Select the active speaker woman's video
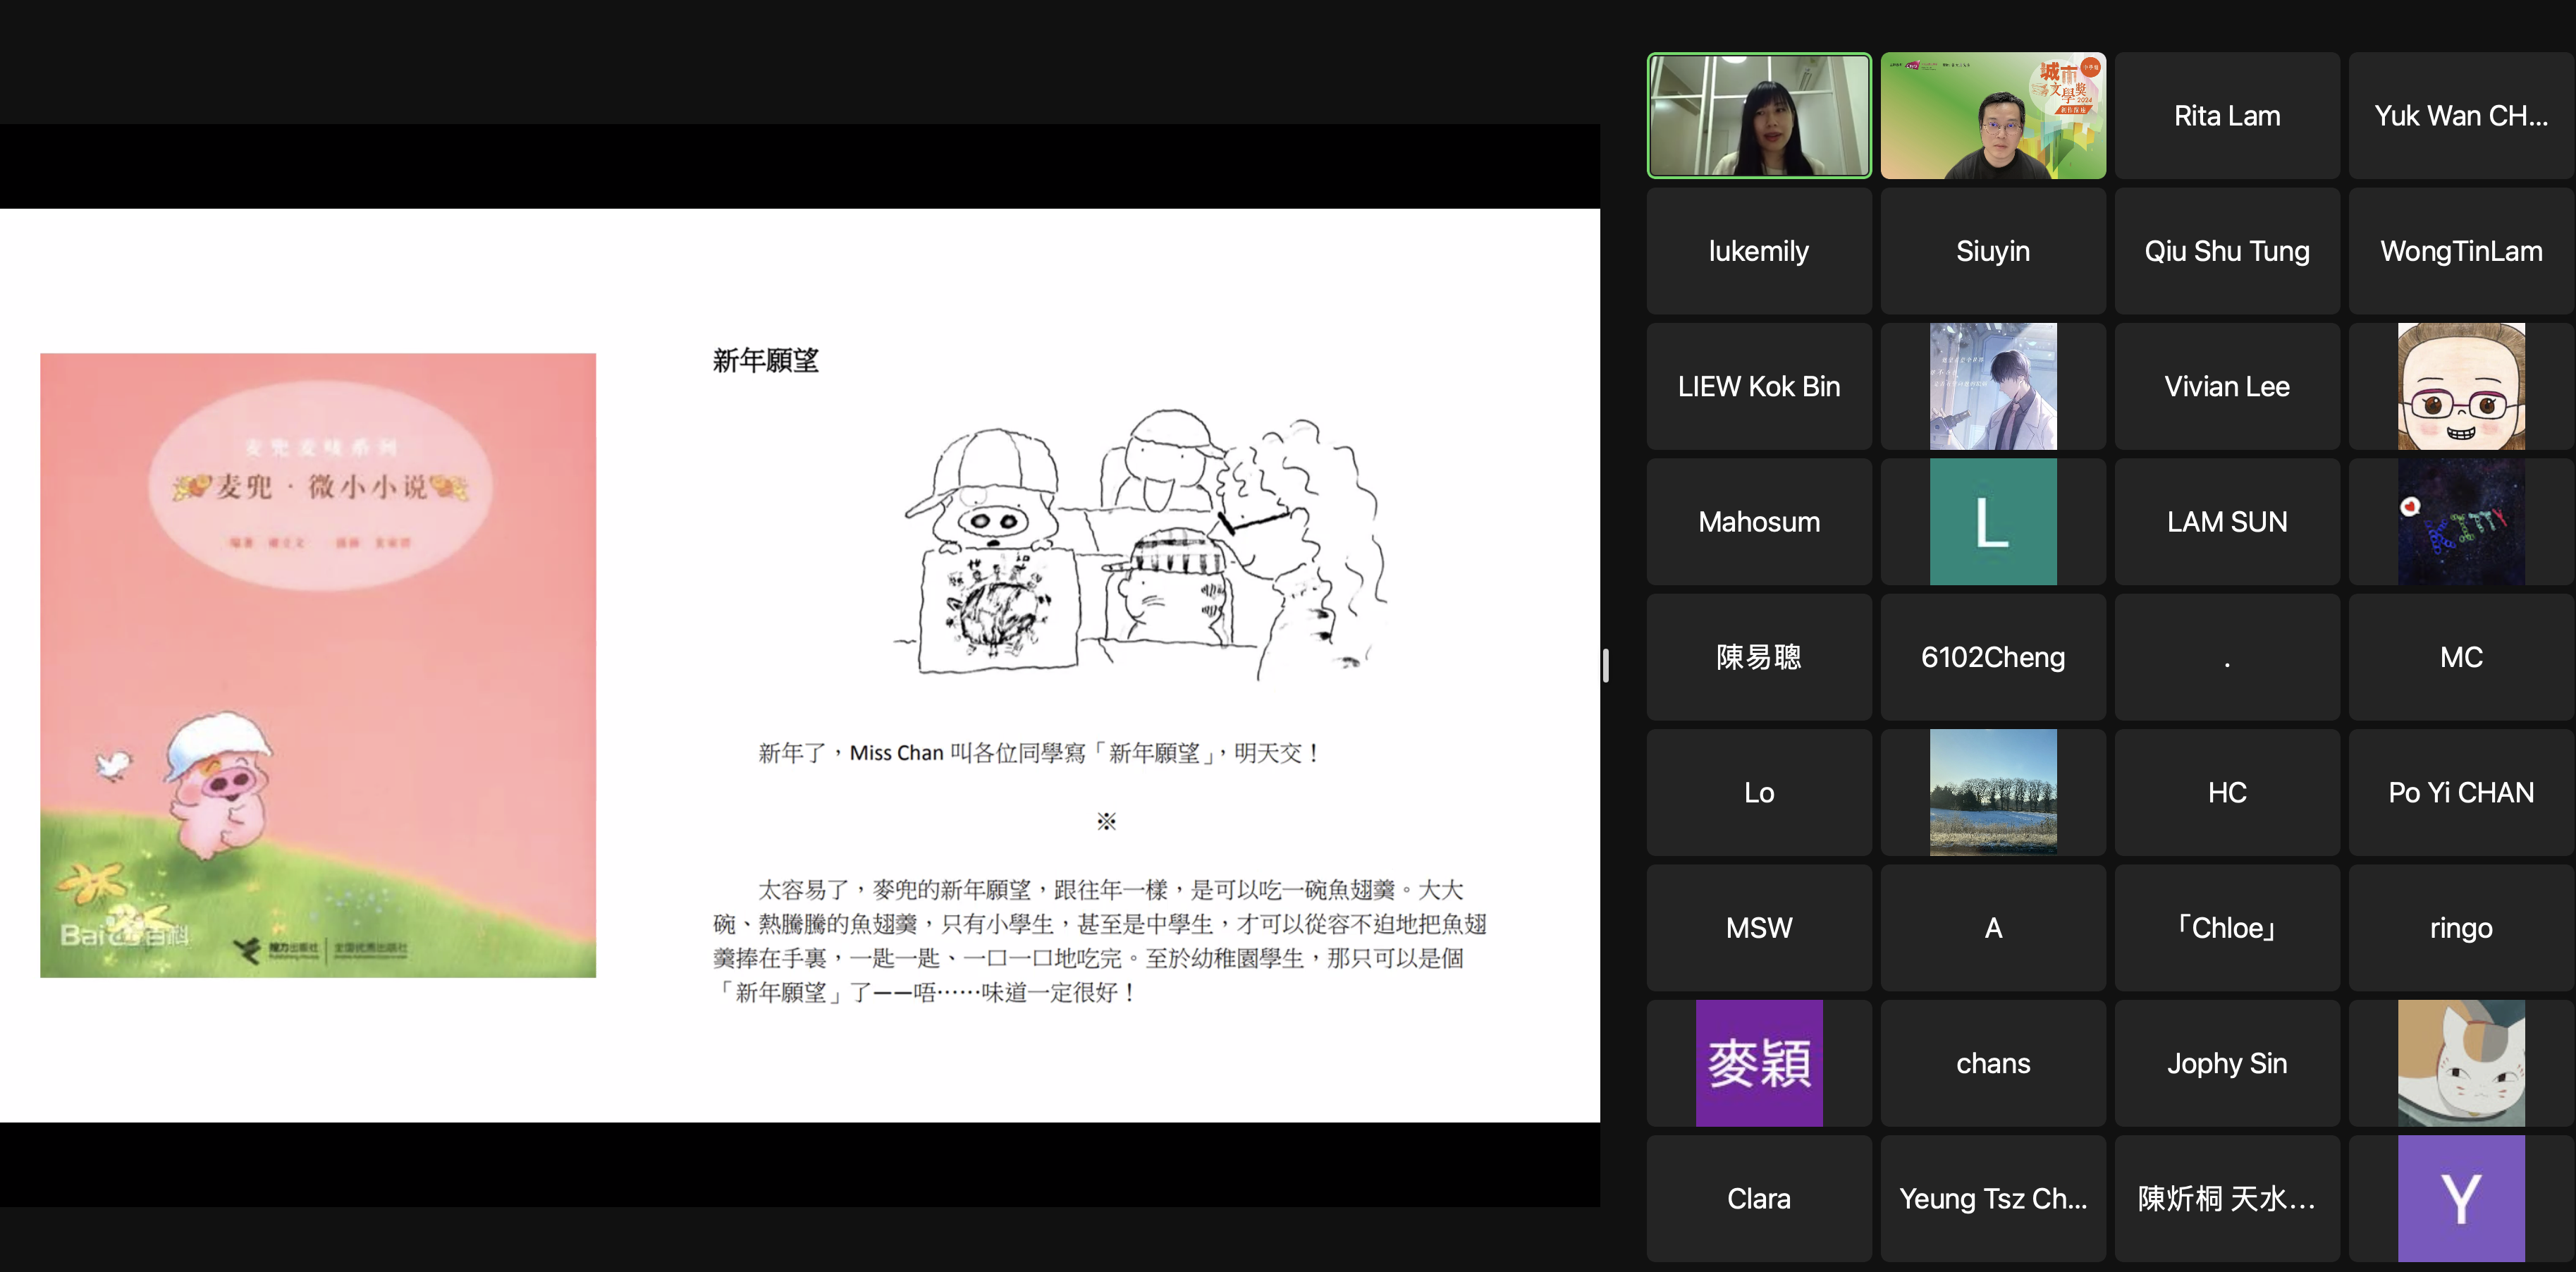The width and height of the screenshot is (2576, 1272). point(1758,116)
